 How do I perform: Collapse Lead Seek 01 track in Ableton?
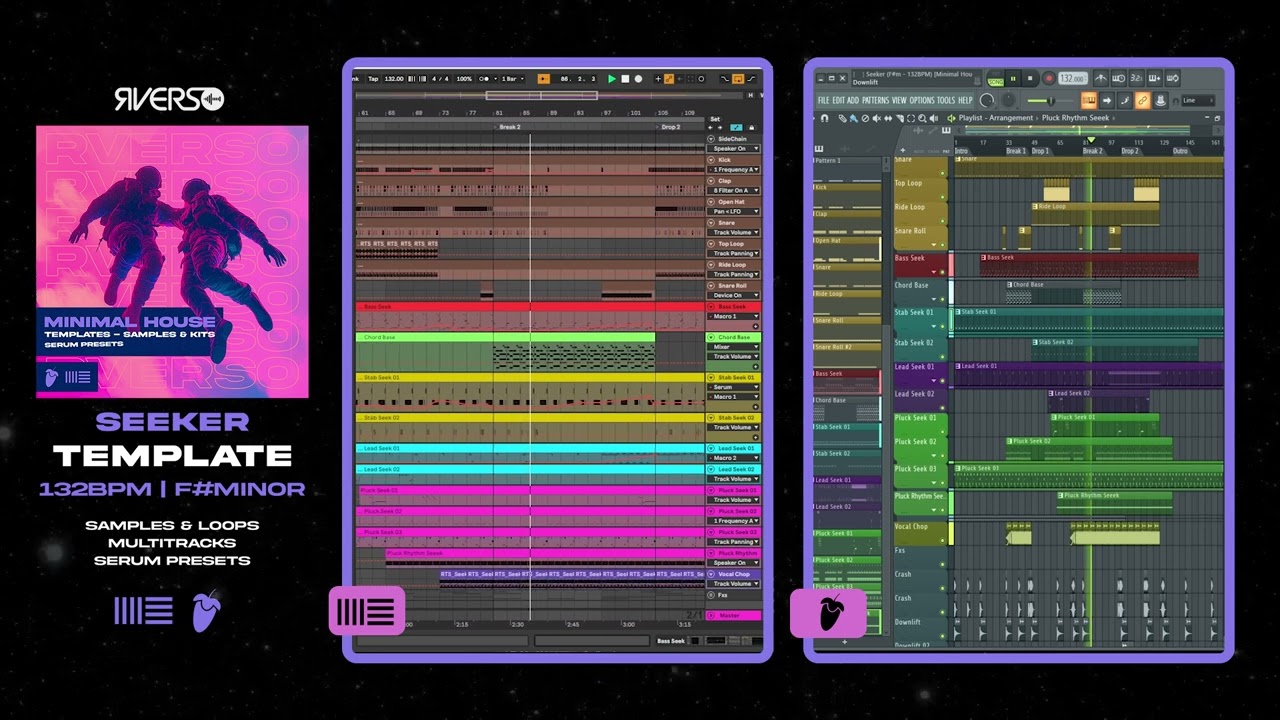[711, 448]
